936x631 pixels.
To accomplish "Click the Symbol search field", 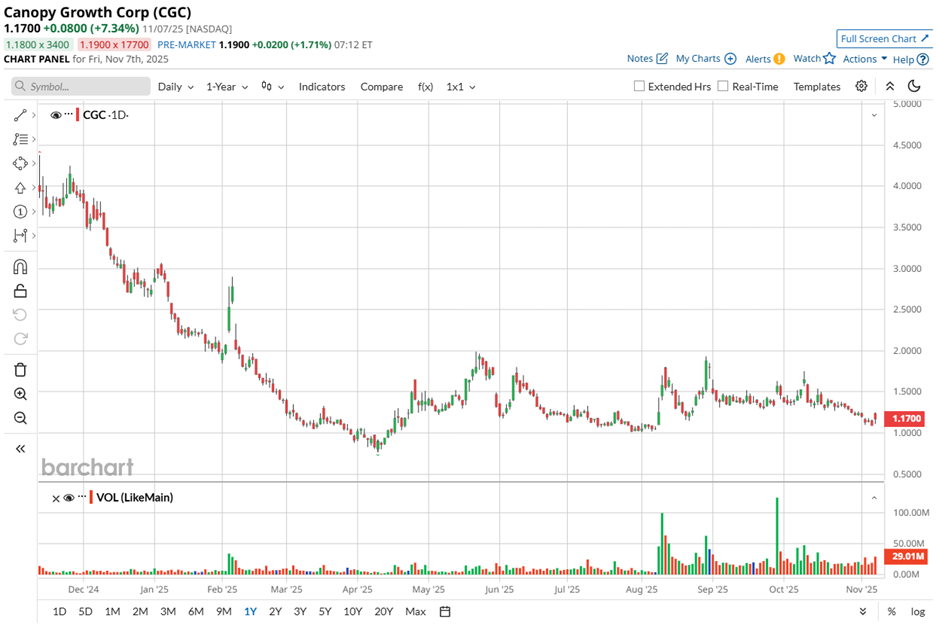I will click(x=81, y=86).
